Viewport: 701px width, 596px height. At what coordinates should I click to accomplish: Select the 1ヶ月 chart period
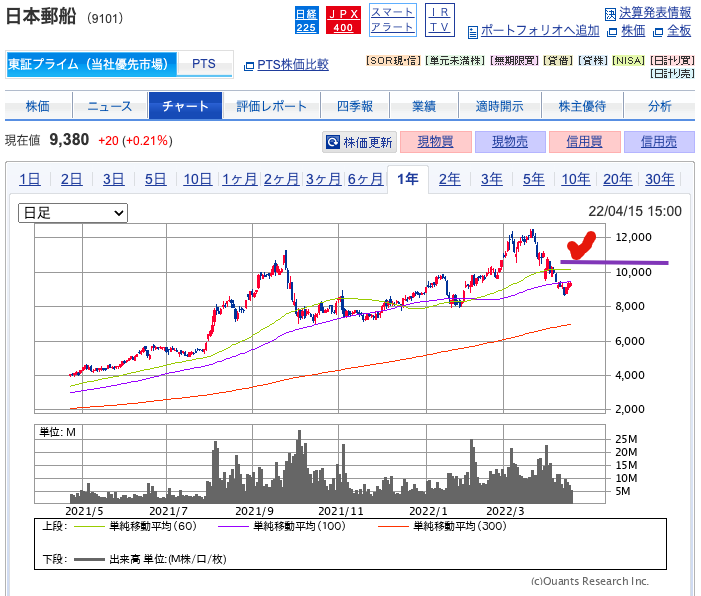tap(240, 179)
